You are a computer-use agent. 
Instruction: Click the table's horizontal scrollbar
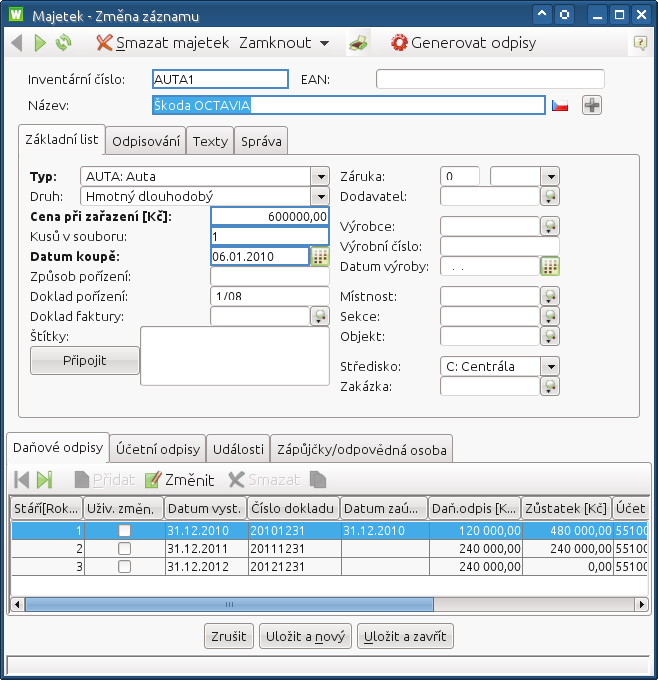230,605
